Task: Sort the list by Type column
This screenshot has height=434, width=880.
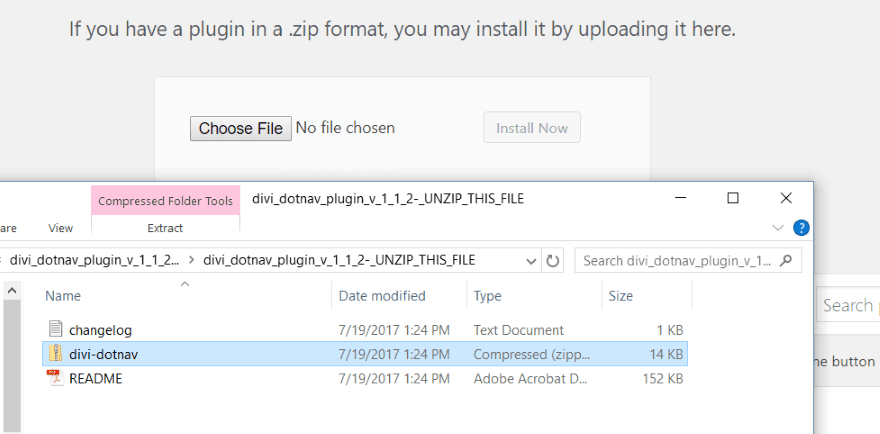Action: tap(487, 296)
